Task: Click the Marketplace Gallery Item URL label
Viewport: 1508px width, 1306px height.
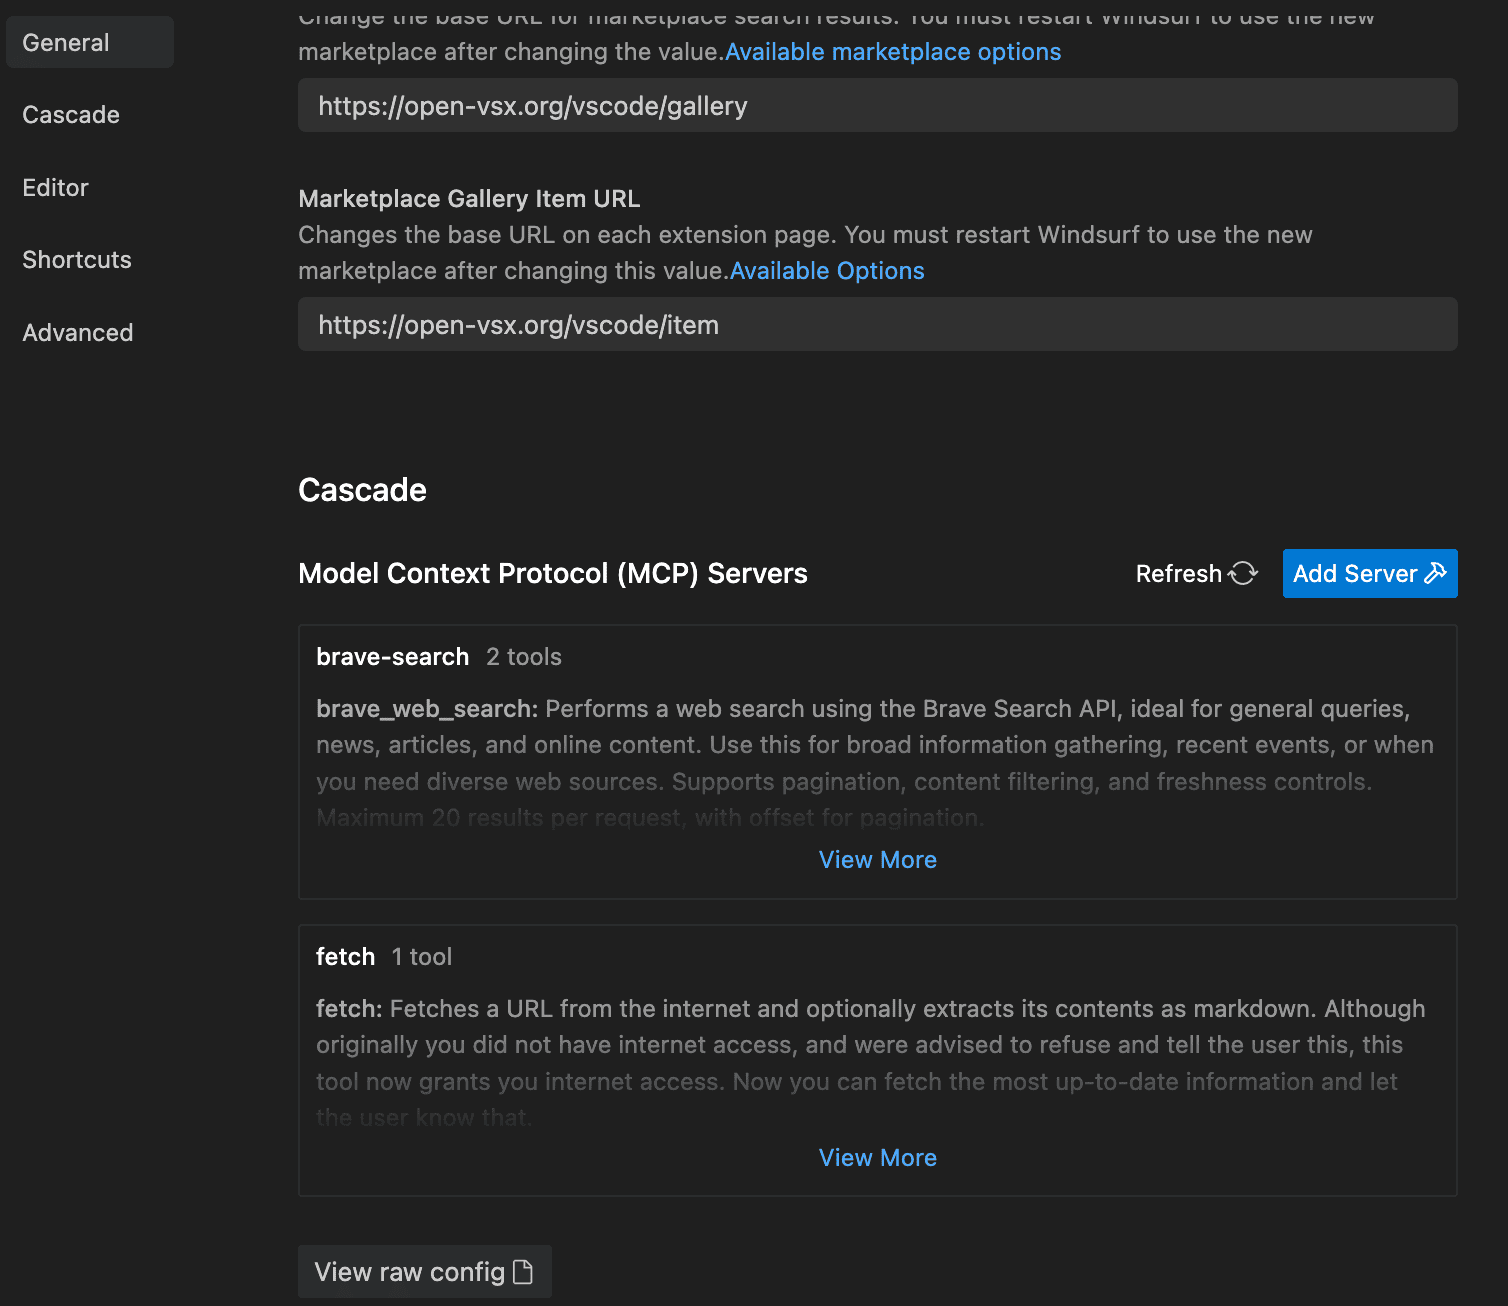Action: [469, 199]
